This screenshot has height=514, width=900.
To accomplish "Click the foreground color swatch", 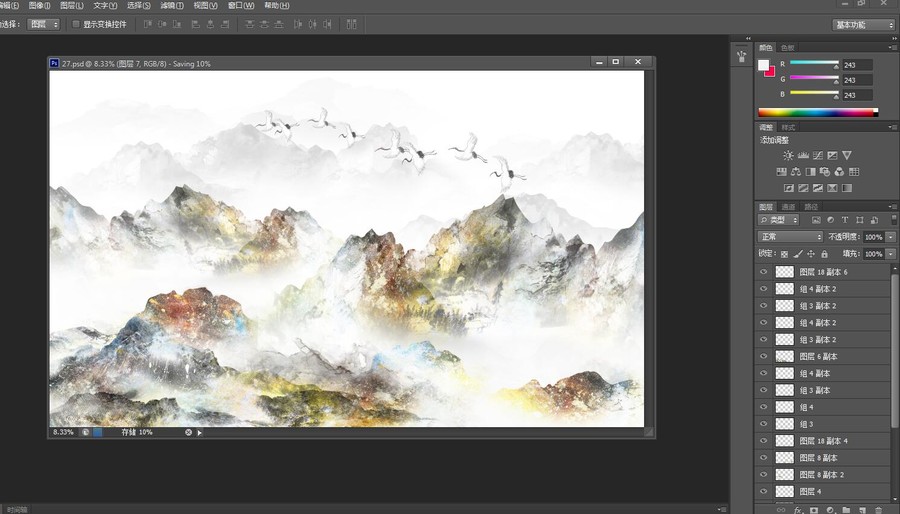I will [x=763, y=65].
